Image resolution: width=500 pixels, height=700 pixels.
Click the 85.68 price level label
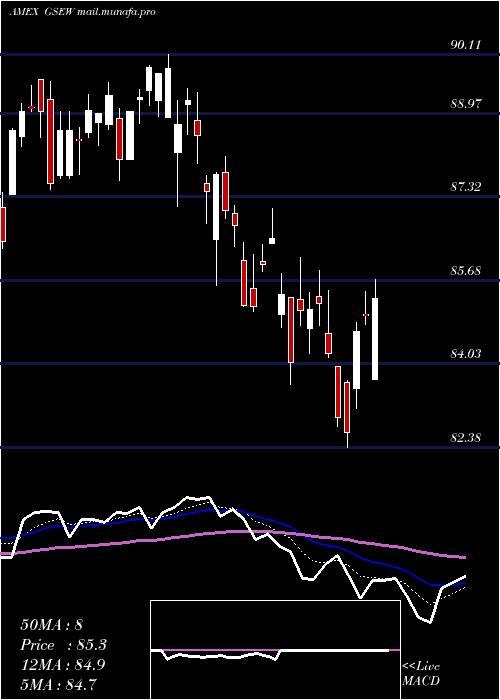click(x=466, y=271)
